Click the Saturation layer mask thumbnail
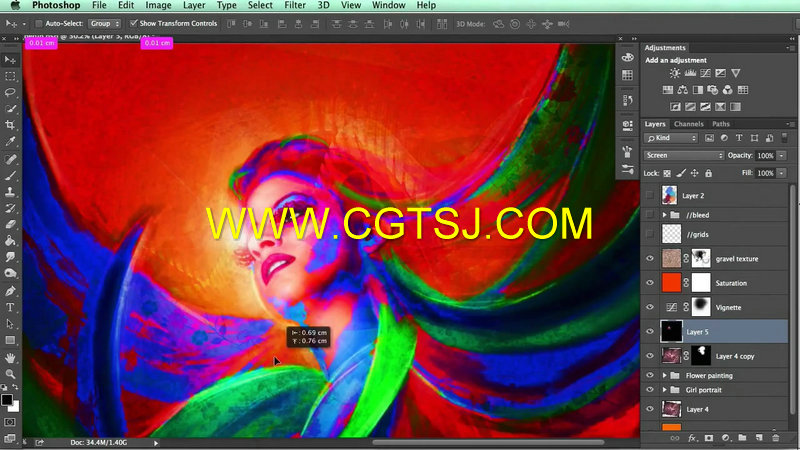 (701, 283)
